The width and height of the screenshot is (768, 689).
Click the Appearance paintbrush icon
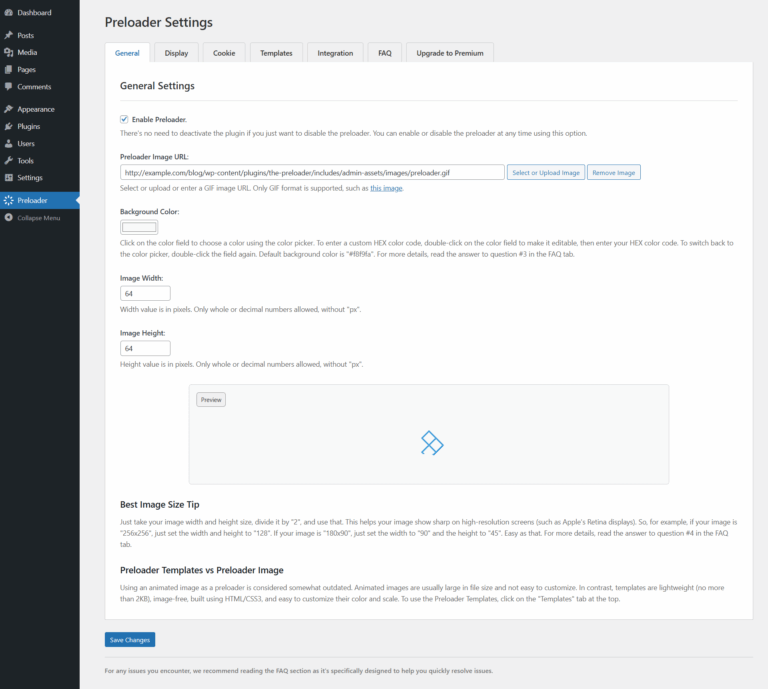tap(8, 109)
